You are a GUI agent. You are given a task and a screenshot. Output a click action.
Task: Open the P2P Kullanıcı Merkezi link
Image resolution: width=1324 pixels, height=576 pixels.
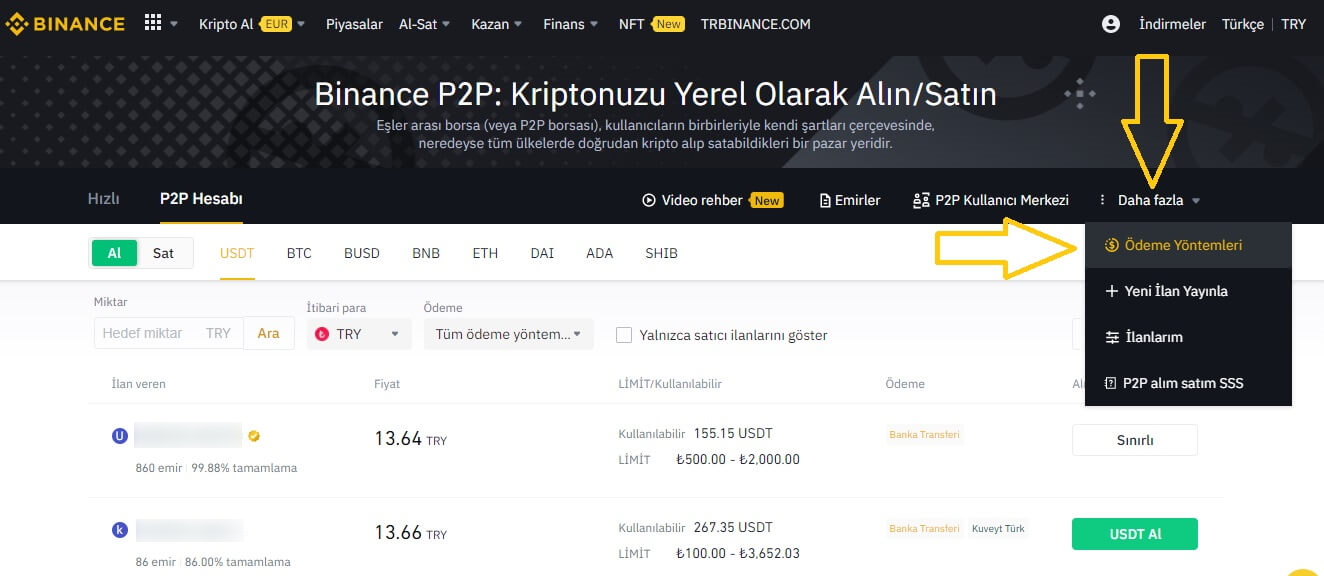[x=991, y=200]
